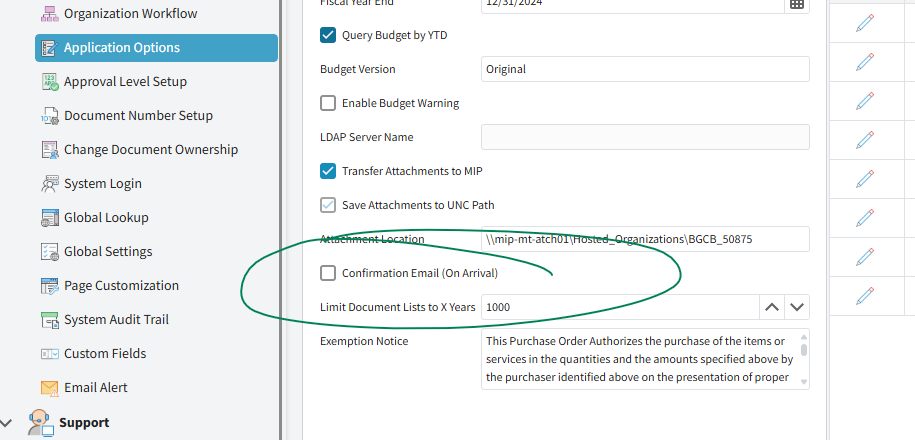Image resolution: width=915 pixels, height=440 pixels.
Task: Uncheck Transfer Attachments to MIP
Action: [x=328, y=171]
